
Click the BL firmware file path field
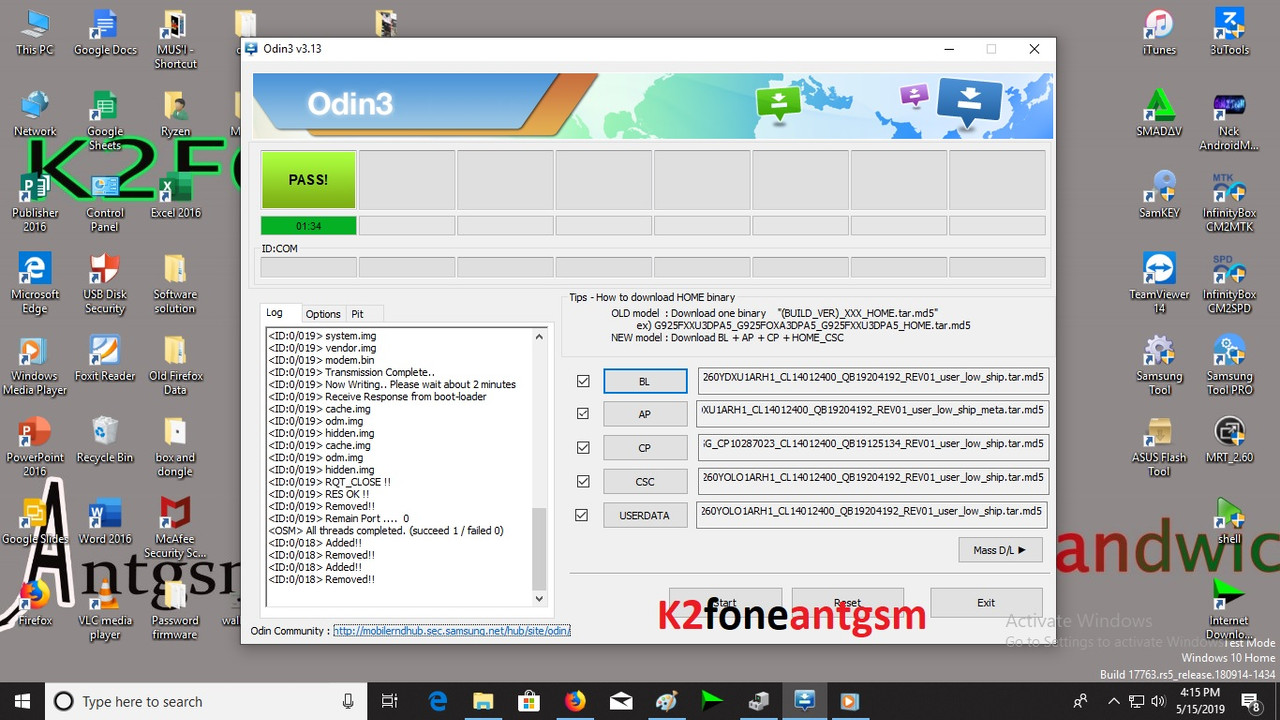[873, 381]
